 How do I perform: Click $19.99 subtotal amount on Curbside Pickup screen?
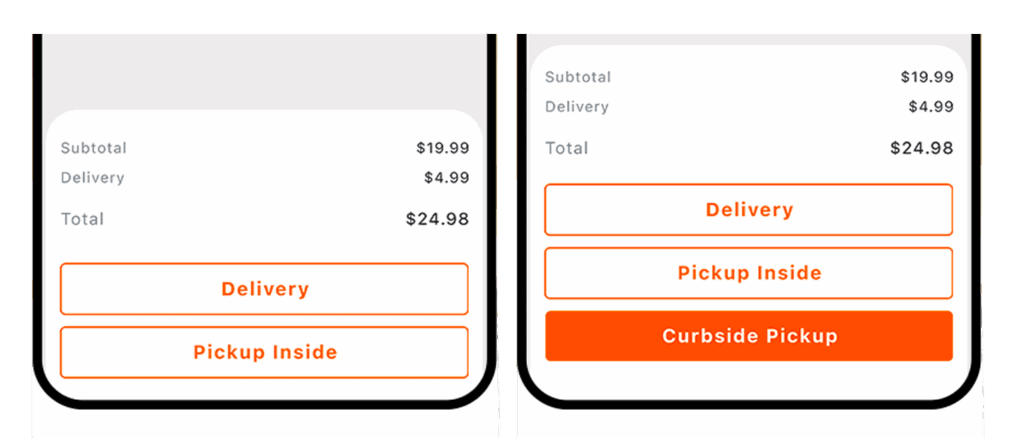[926, 77]
